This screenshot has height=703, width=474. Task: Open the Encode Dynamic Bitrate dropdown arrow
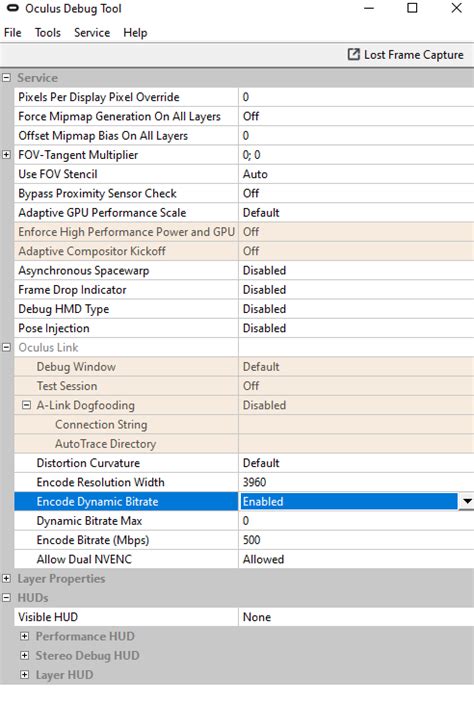click(x=466, y=501)
